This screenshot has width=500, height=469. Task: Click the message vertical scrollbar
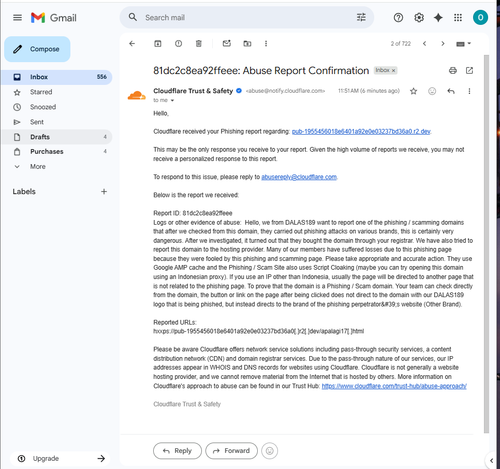click(486, 243)
